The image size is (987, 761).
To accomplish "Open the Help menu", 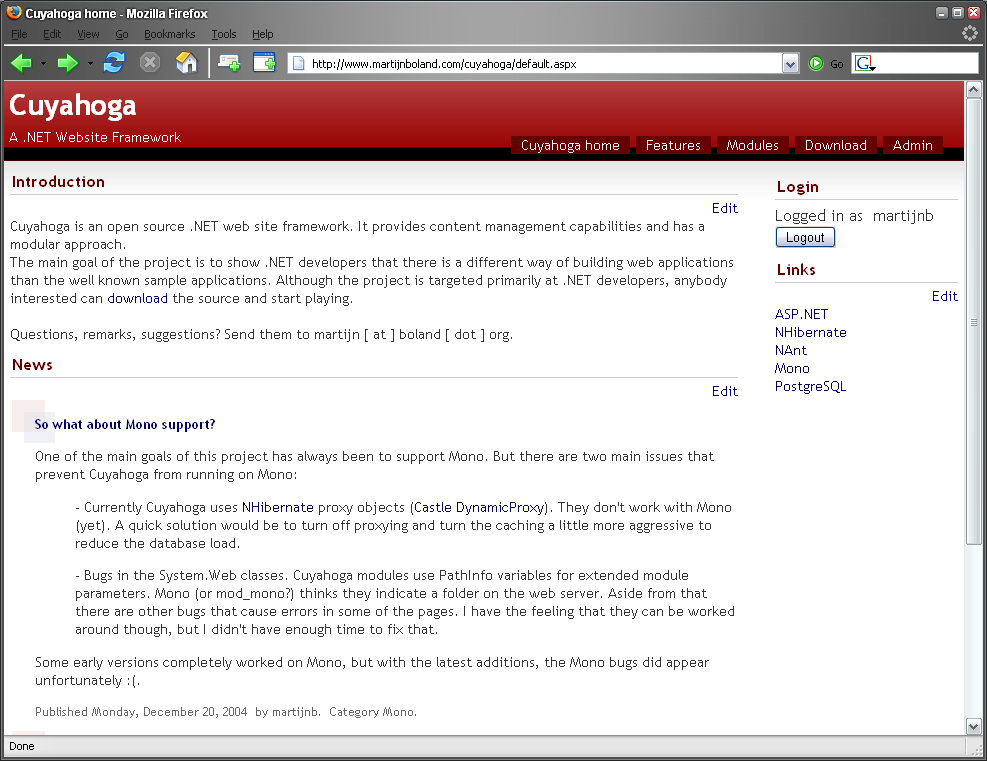I will [x=262, y=34].
